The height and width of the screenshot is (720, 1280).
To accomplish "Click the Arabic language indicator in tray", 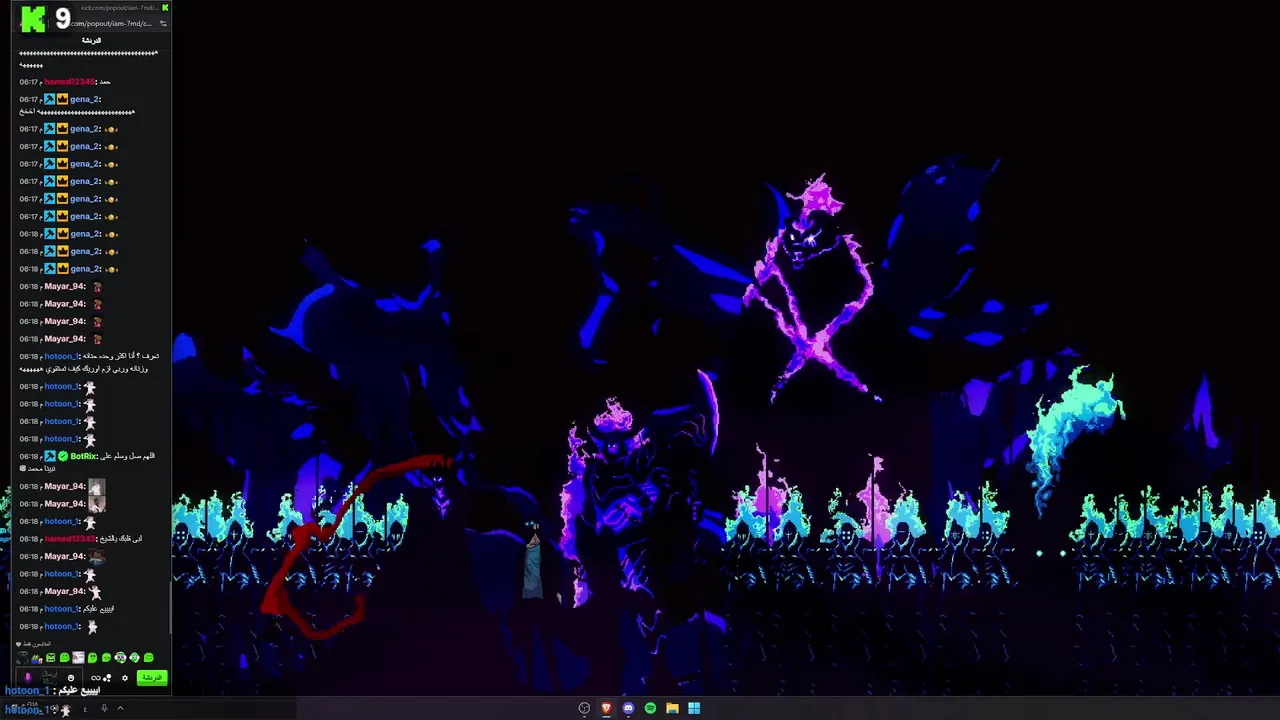I will click(x=85, y=709).
